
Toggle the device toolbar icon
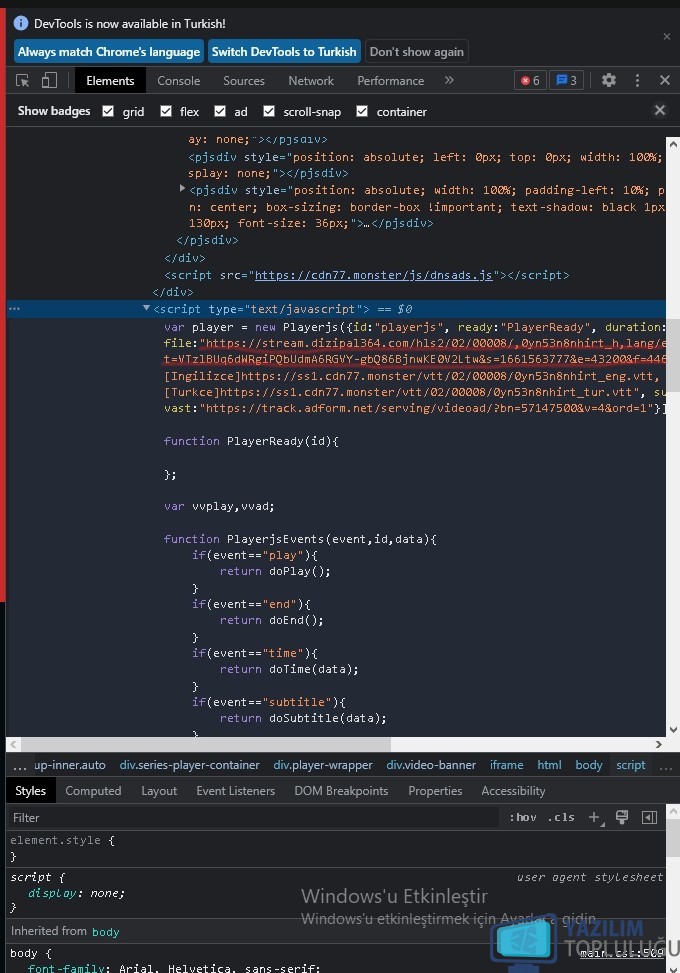[50, 81]
